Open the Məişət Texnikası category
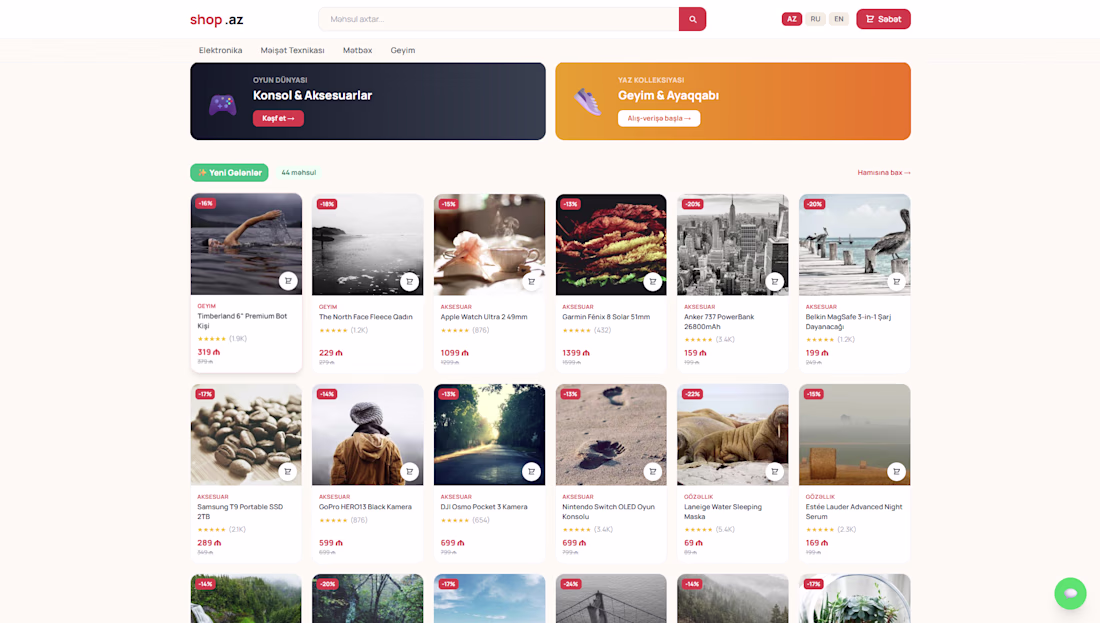Viewport: 1100px width, 623px height. click(x=293, y=51)
